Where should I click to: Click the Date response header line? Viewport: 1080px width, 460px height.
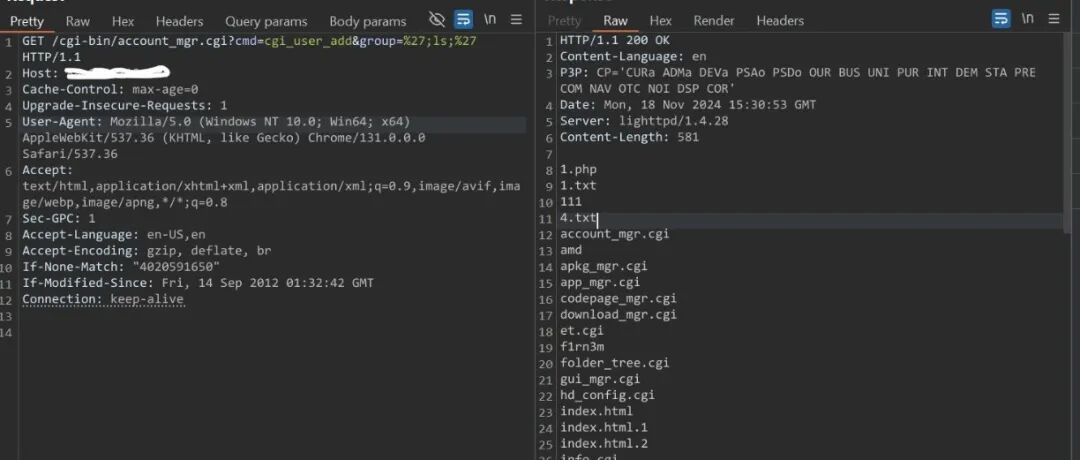[687, 105]
